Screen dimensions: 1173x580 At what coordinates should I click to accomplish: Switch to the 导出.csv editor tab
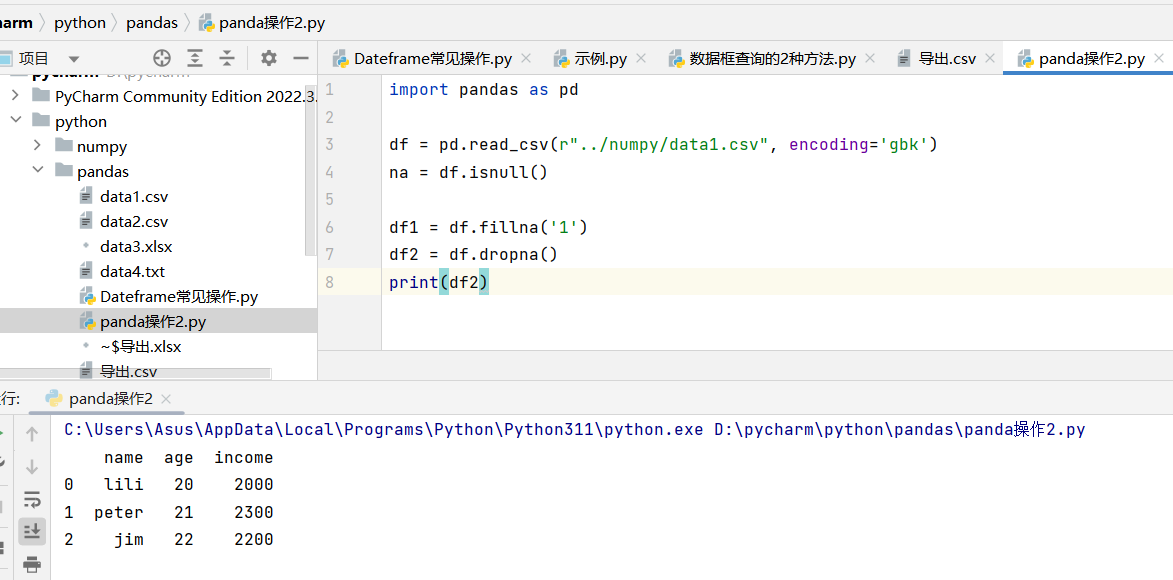[946, 59]
